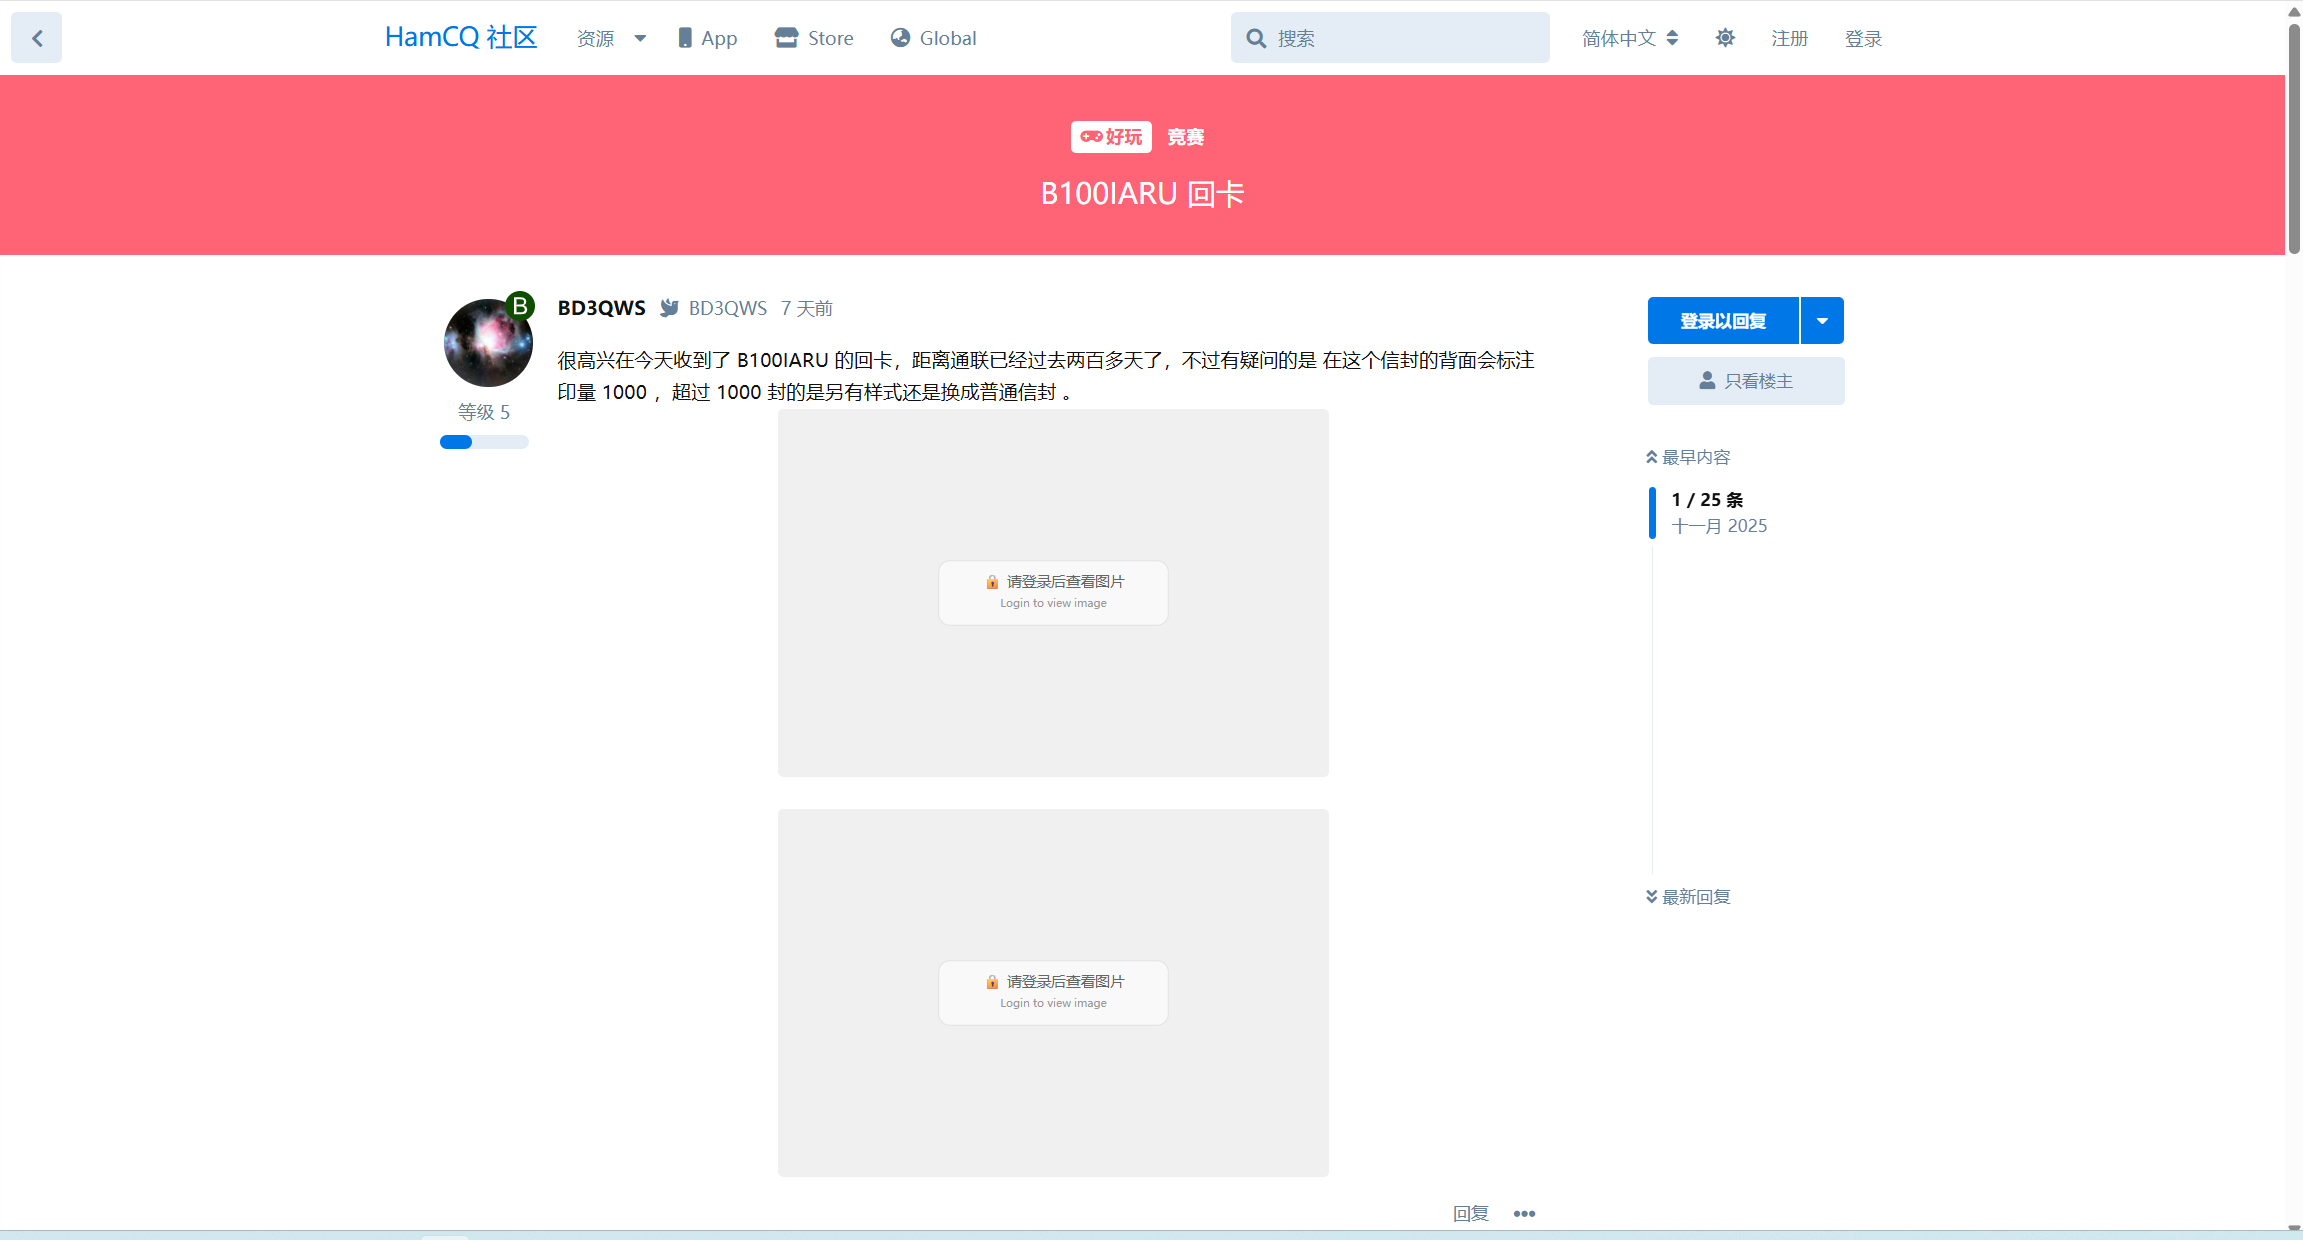Toggle the light/dark theme icon
The image size is (2303, 1240).
pyautogui.click(x=1725, y=38)
